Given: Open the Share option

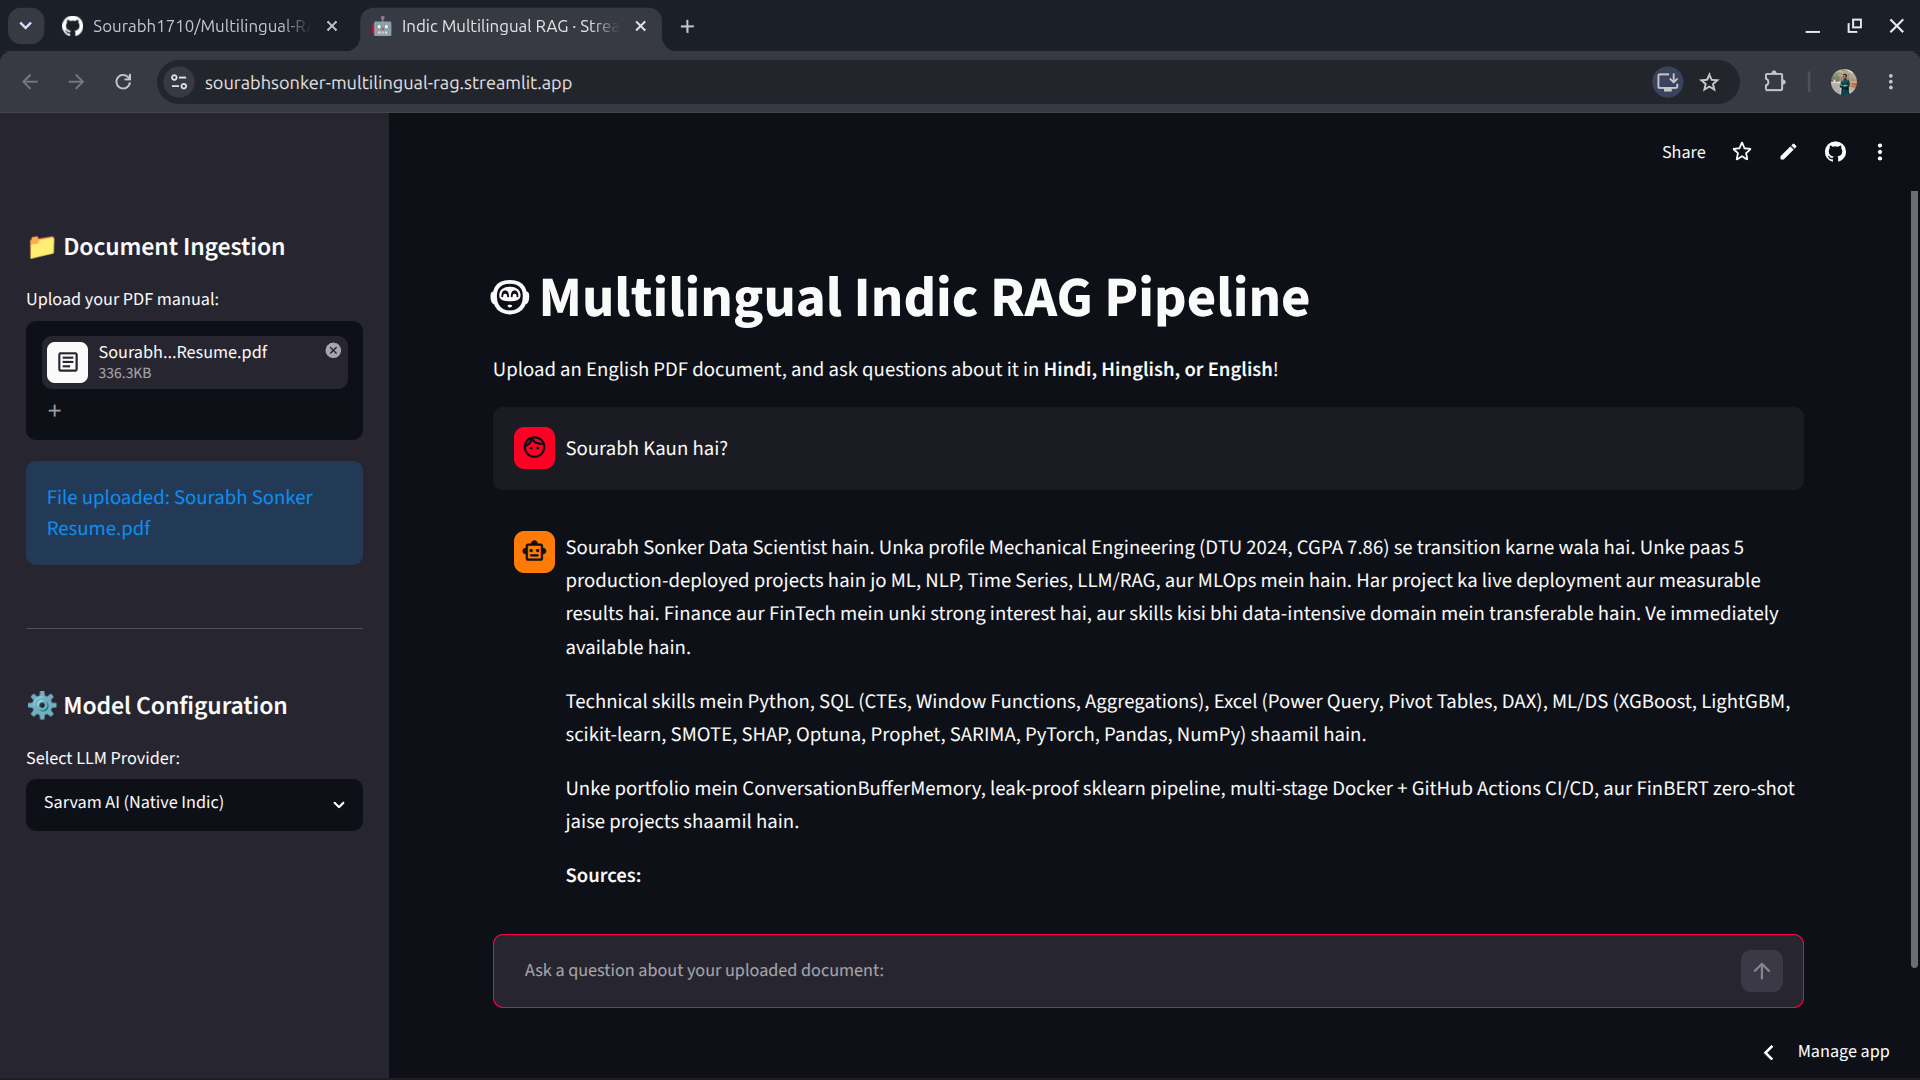Looking at the screenshot, I should point(1683,152).
